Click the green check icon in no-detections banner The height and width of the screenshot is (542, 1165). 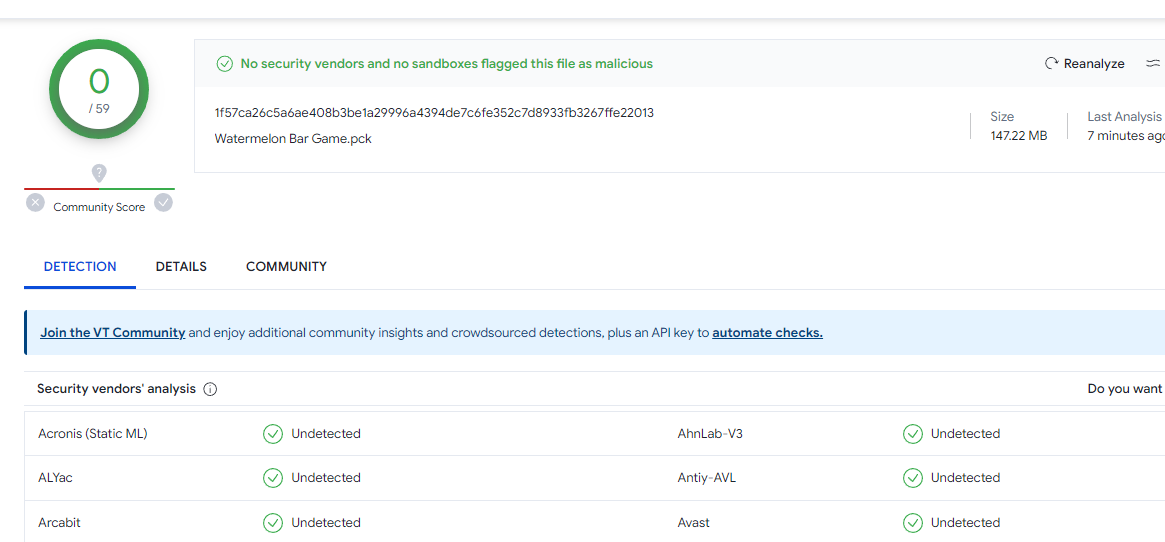pyautogui.click(x=225, y=64)
